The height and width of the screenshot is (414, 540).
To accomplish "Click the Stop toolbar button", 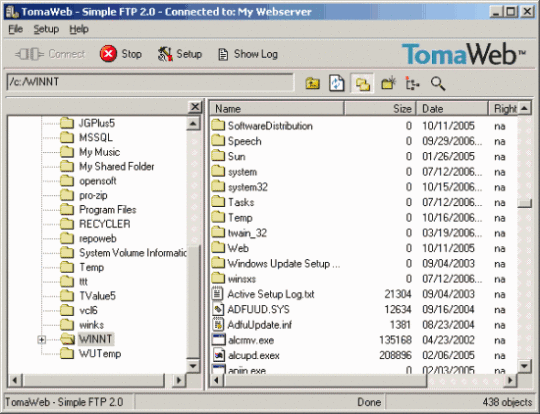I will tap(121, 54).
